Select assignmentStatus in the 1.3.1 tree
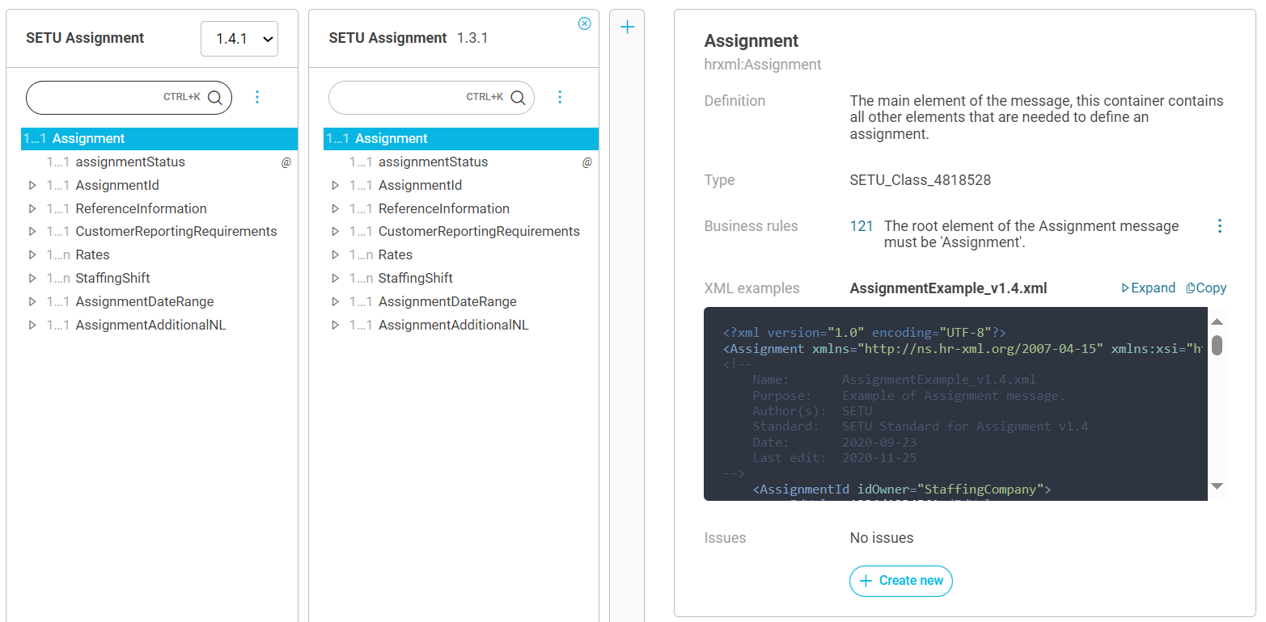Viewport: 1266px width, 622px height. point(433,162)
